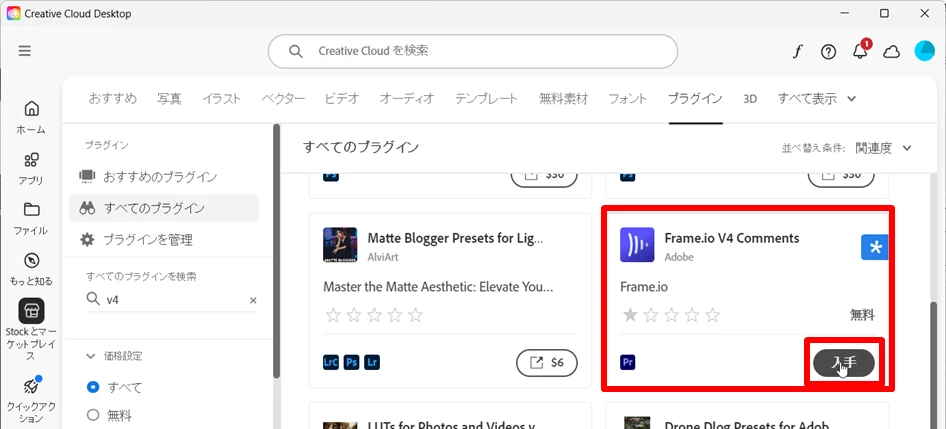Switch to the イラスト tab
The width and height of the screenshot is (946, 429).
coord(221,99)
